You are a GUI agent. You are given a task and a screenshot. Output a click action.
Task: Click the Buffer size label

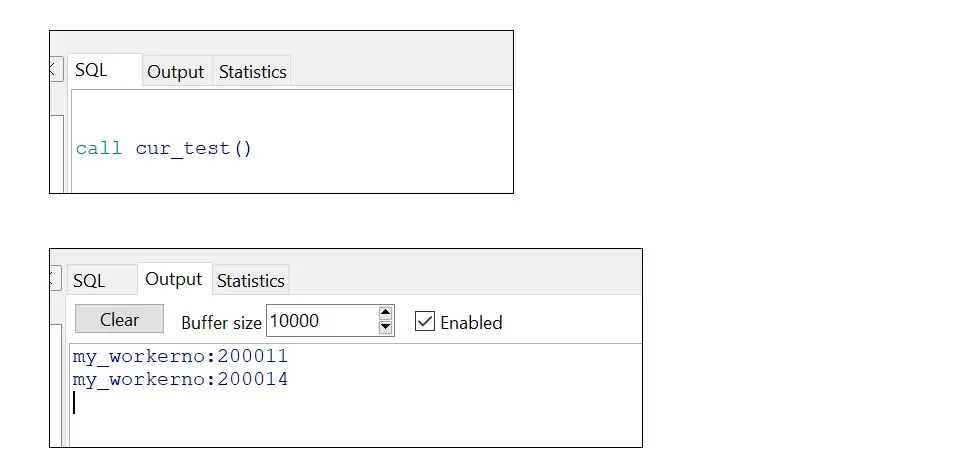221,322
